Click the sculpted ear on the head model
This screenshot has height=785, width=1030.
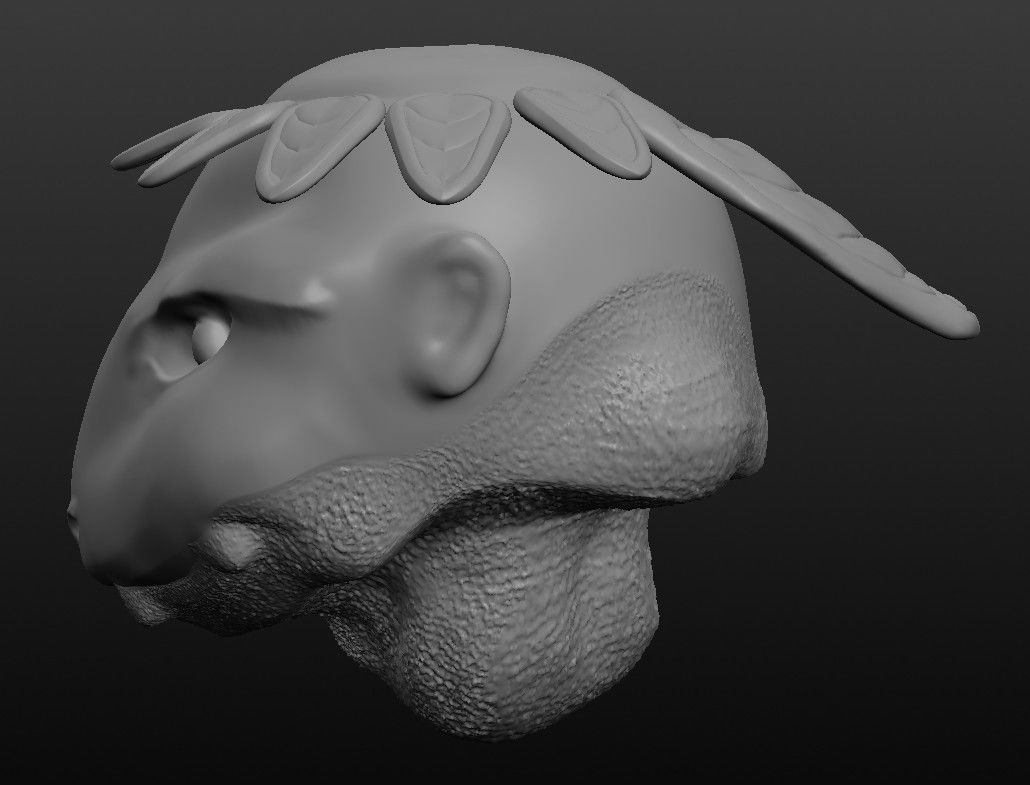[464, 315]
